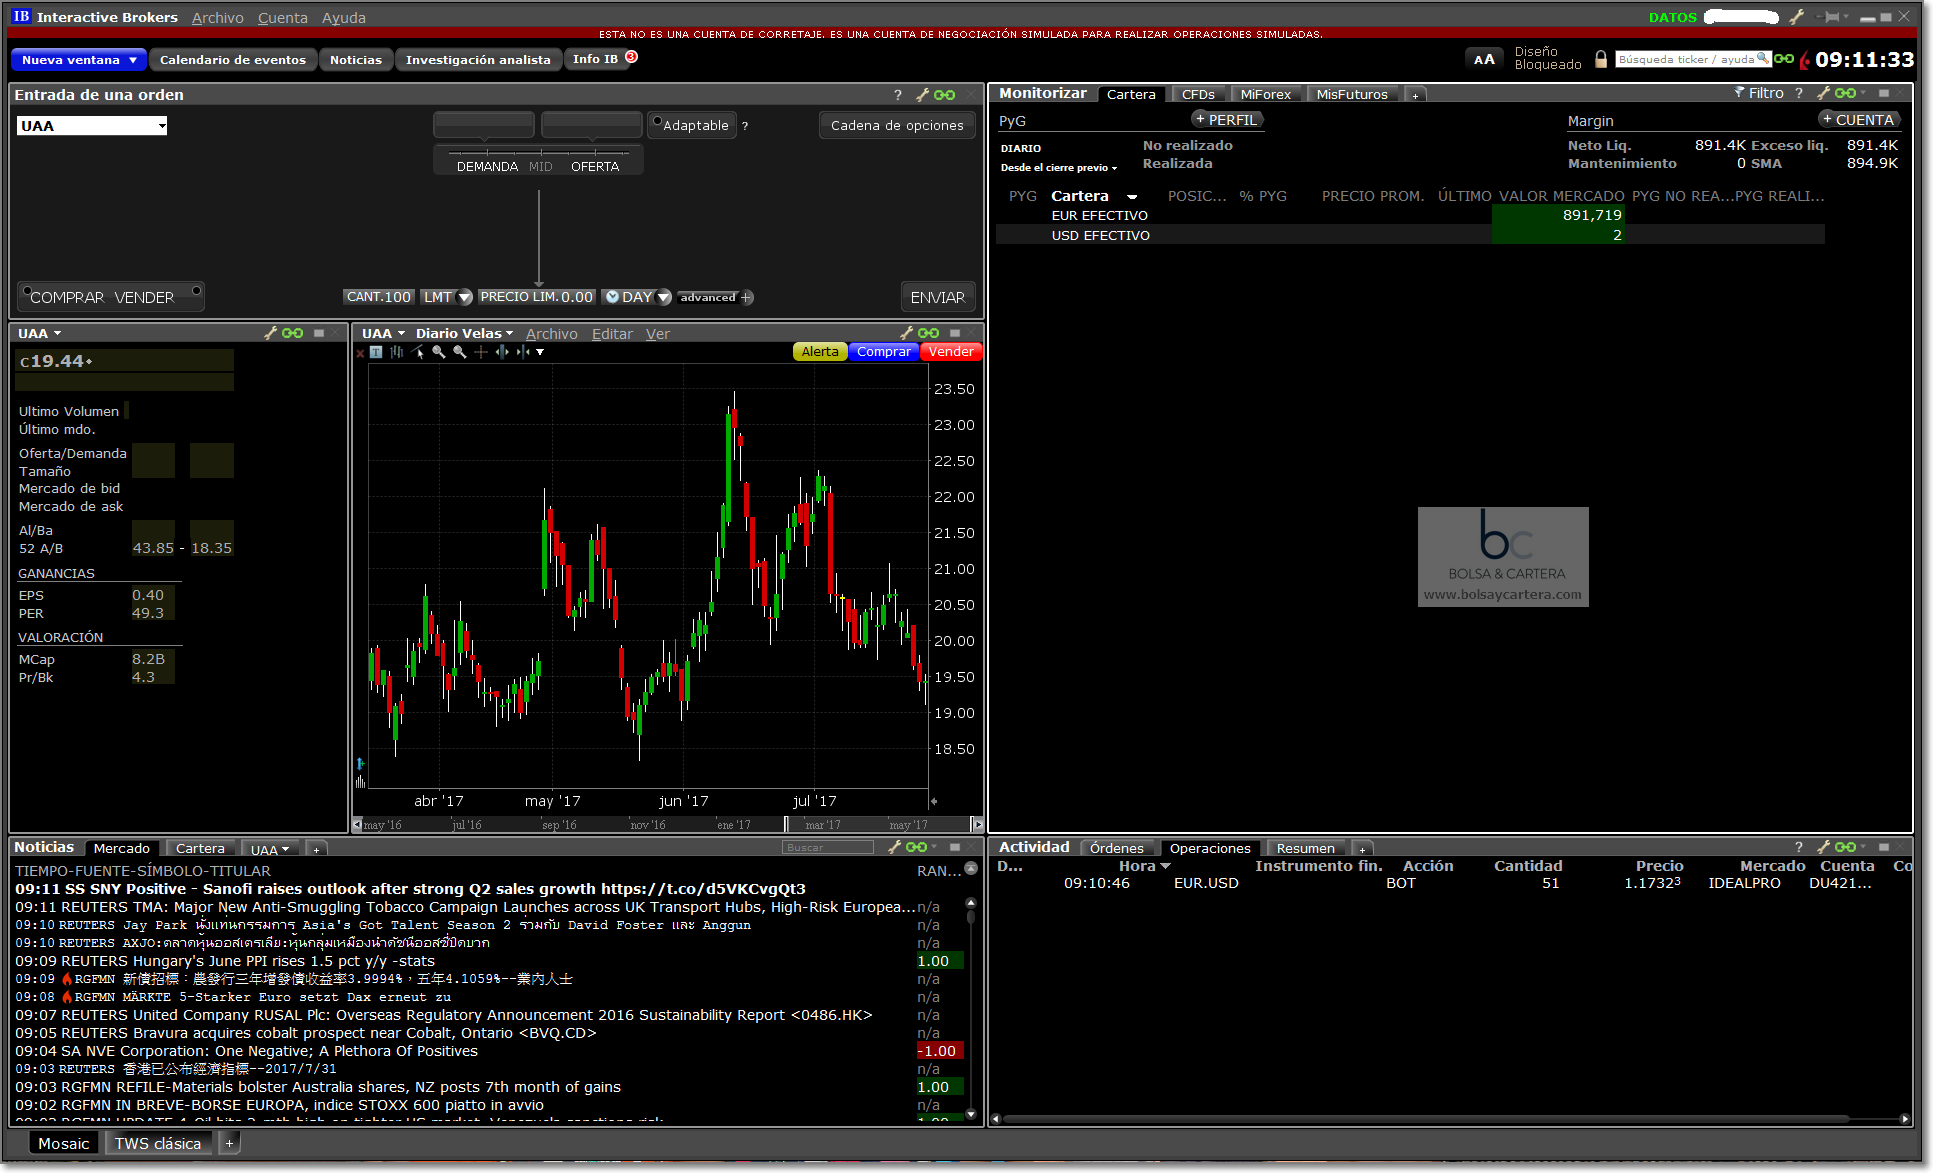The width and height of the screenshot is (1933, 1173).
Task: Expand the advanced order options plus
Action: (x=746, y=297)
